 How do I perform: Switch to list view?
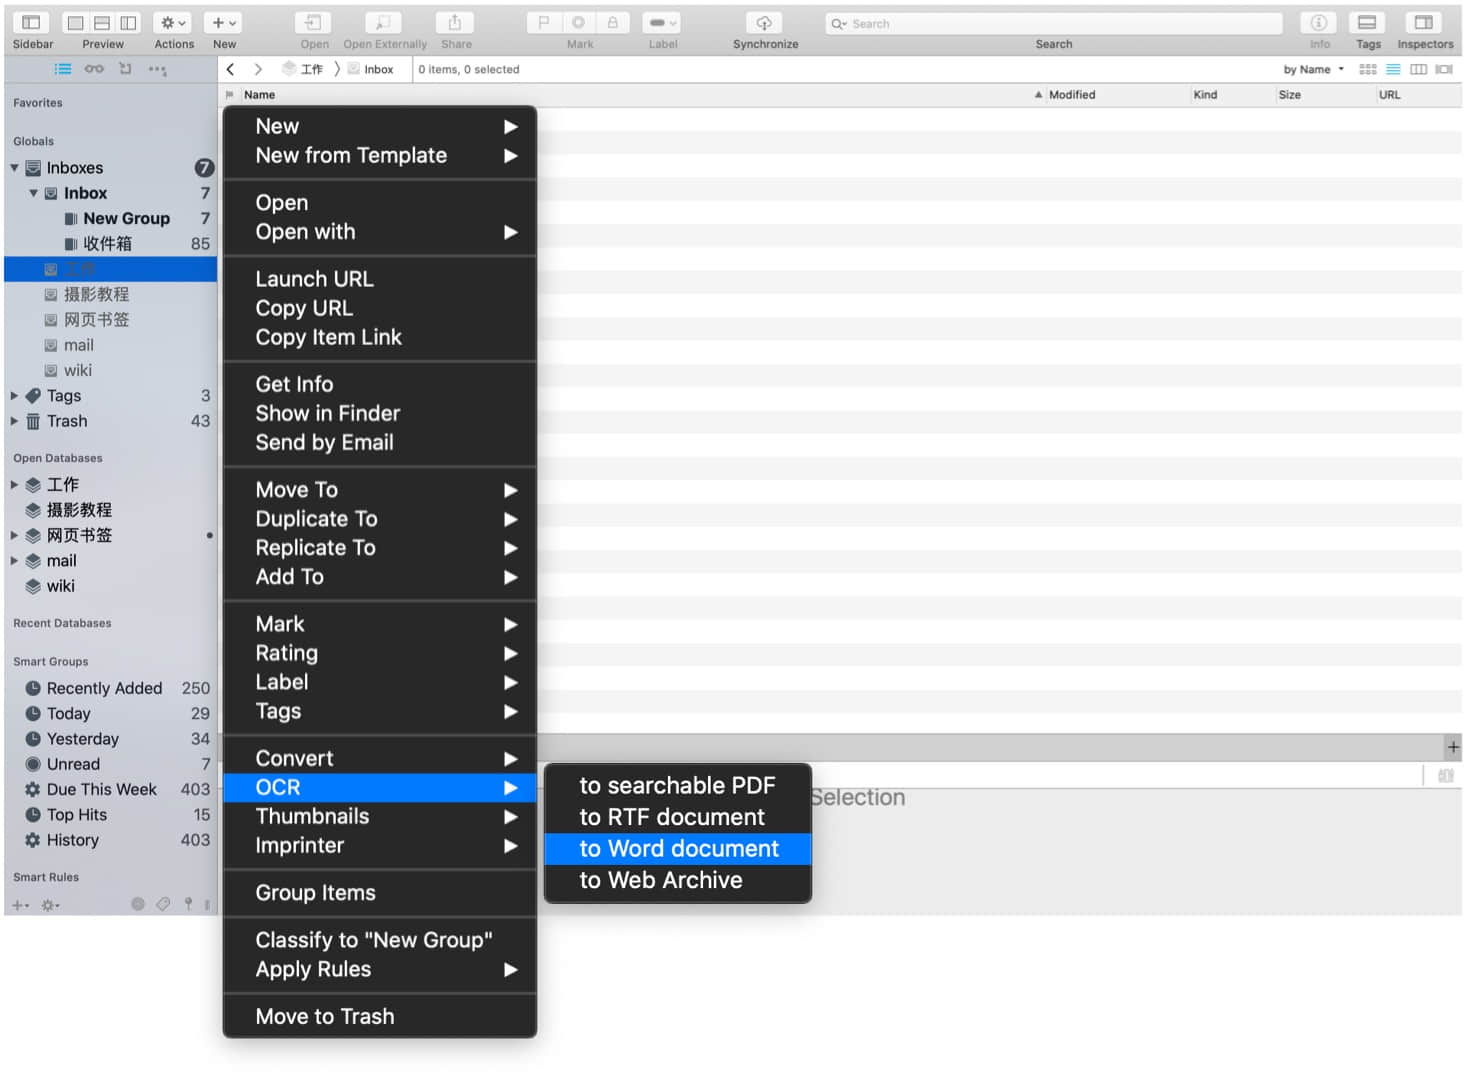click(x=1393, y=69)
